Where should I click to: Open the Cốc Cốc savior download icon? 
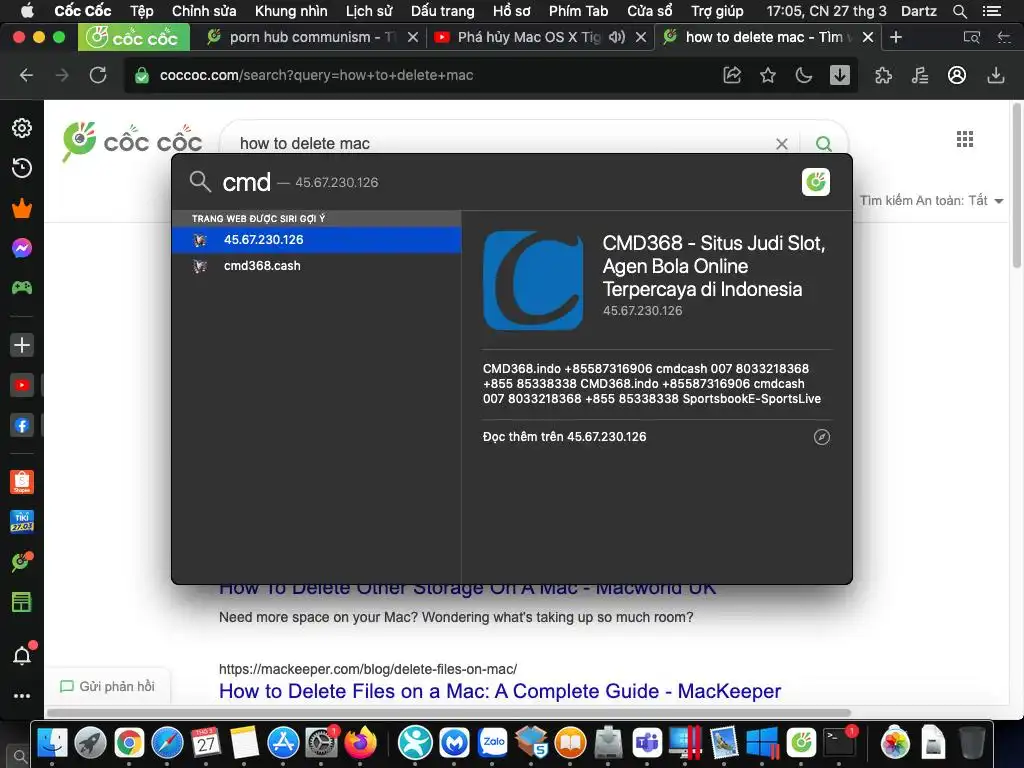[x=840, y=75]
